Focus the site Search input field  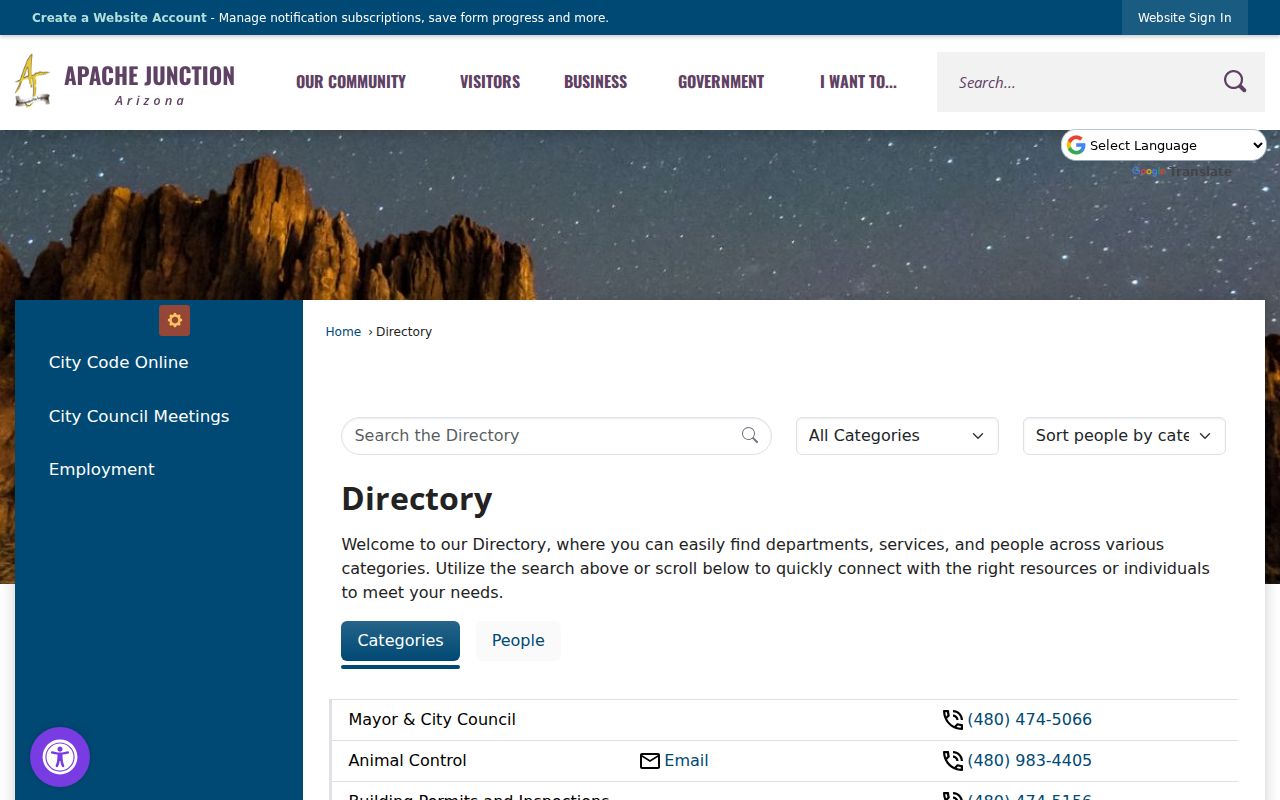pyautogui.click(x=1080, y=82)
